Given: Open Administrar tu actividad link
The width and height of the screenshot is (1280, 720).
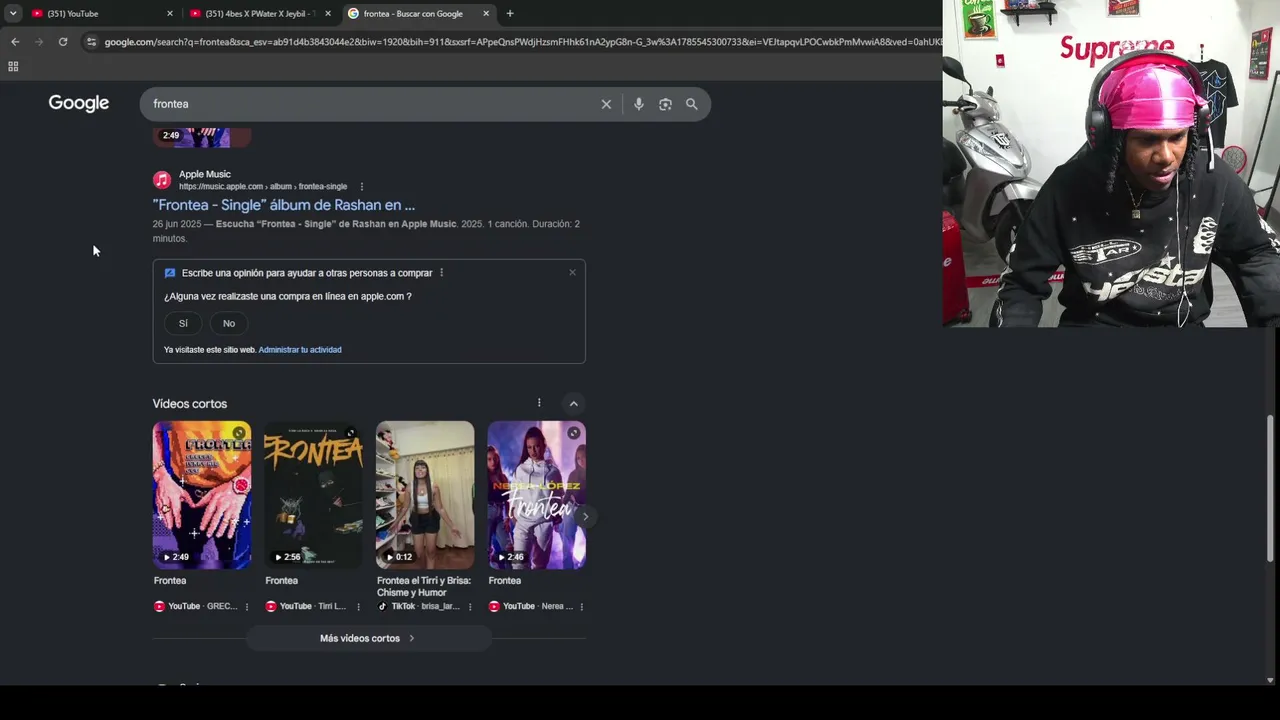Looking at the screenshot, I should pyautogui.click(x=300, y=350).
